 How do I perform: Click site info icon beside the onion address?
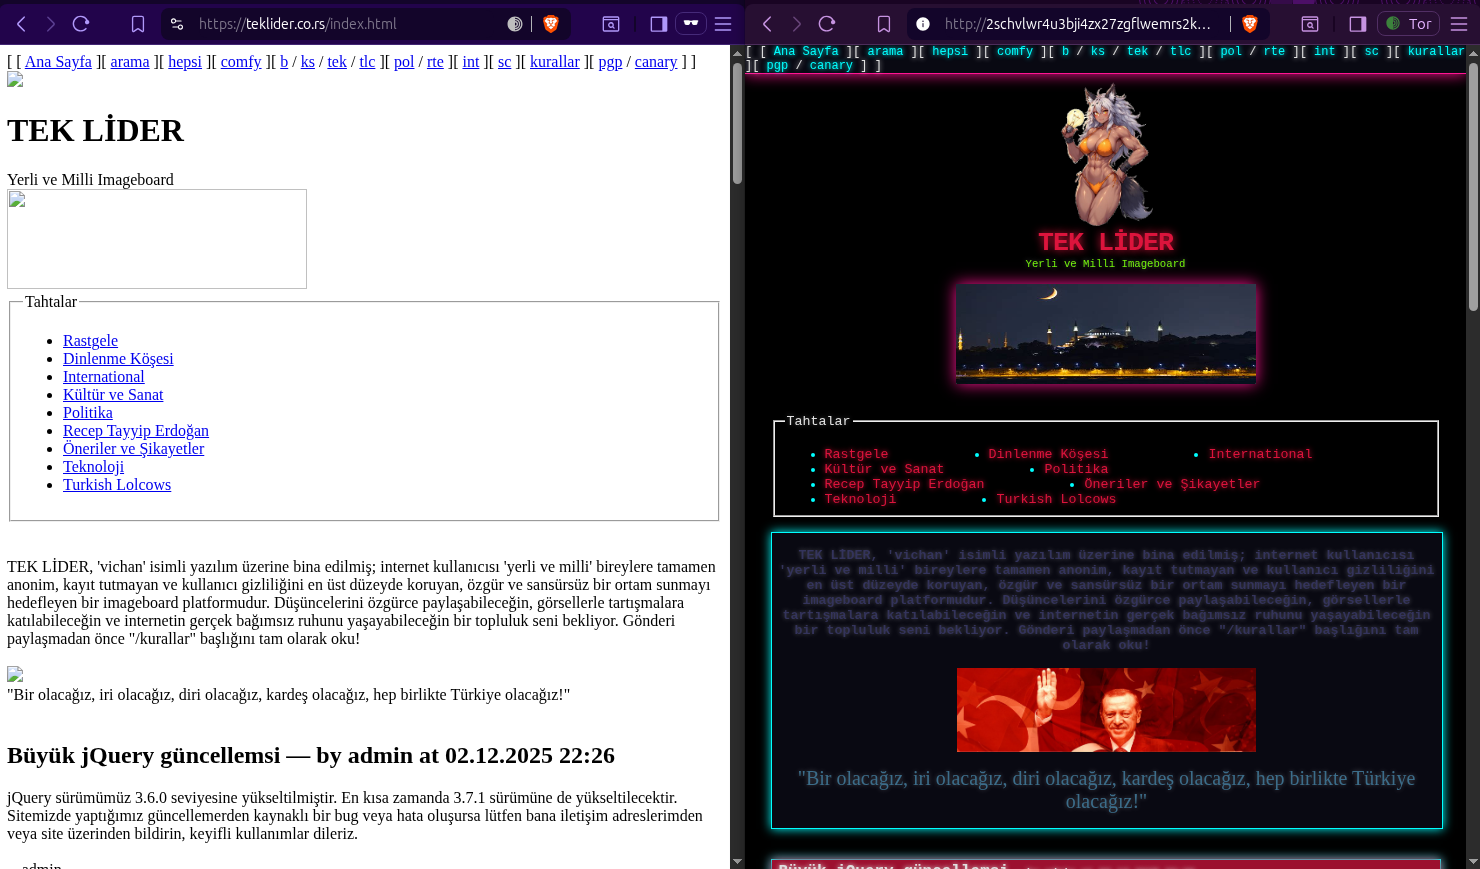point(923,24)
